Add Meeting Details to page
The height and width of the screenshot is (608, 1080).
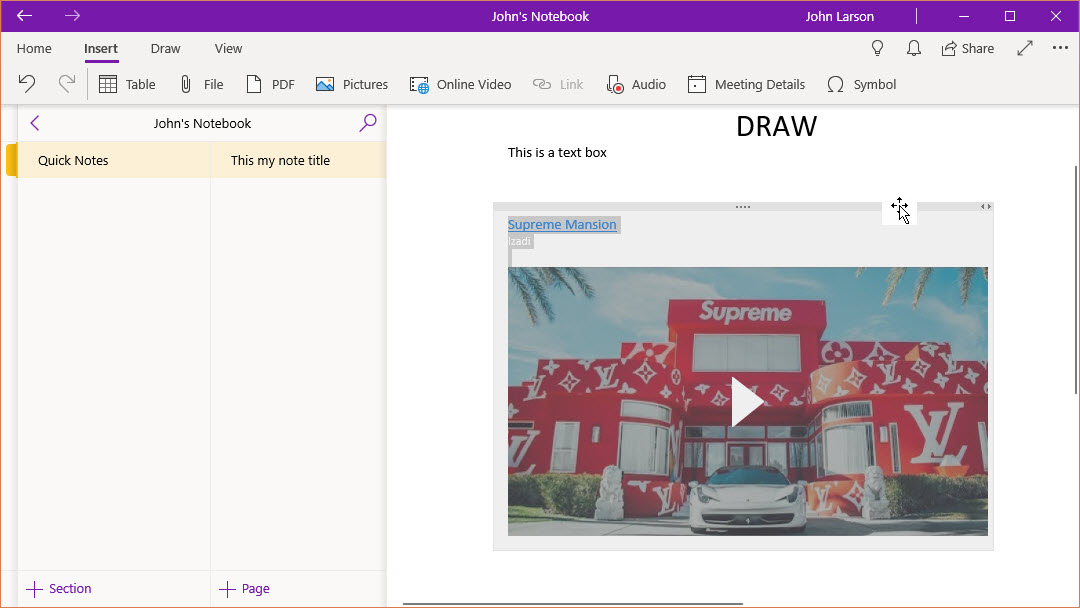[x=746, y=85]
